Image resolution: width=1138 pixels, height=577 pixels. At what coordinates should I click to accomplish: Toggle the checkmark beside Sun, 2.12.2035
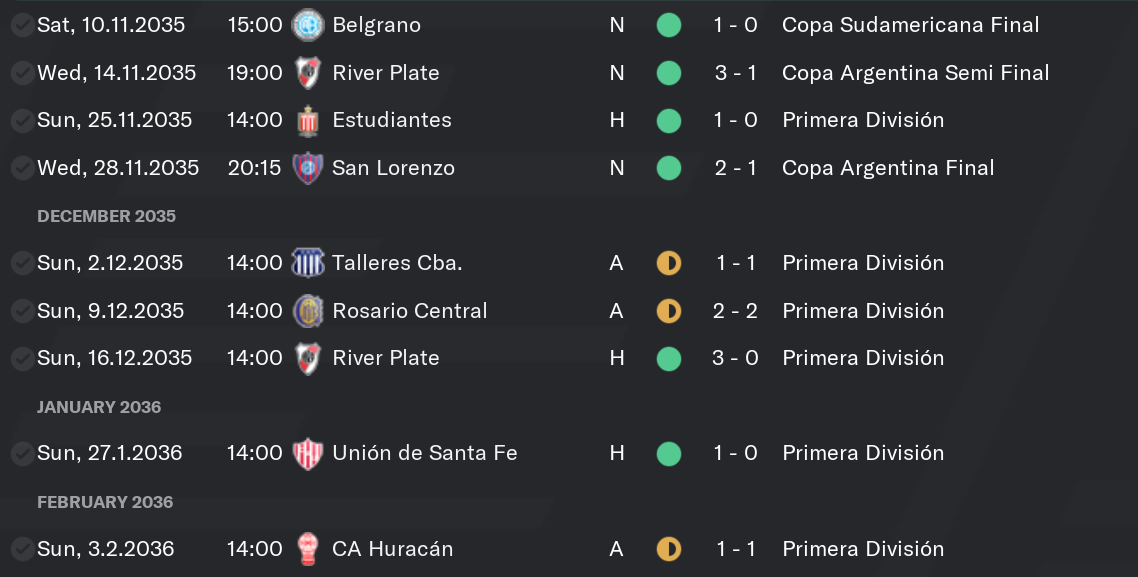click(x=22, y=263)
